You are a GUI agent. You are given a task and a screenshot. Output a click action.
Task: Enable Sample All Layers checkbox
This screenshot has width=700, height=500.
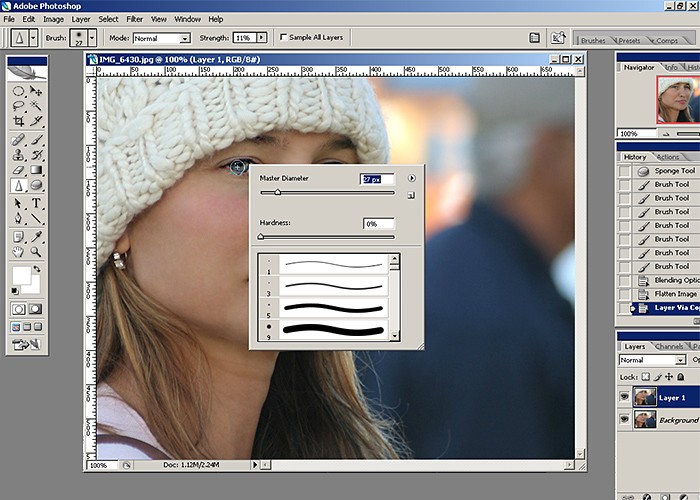tap(283, 37)
